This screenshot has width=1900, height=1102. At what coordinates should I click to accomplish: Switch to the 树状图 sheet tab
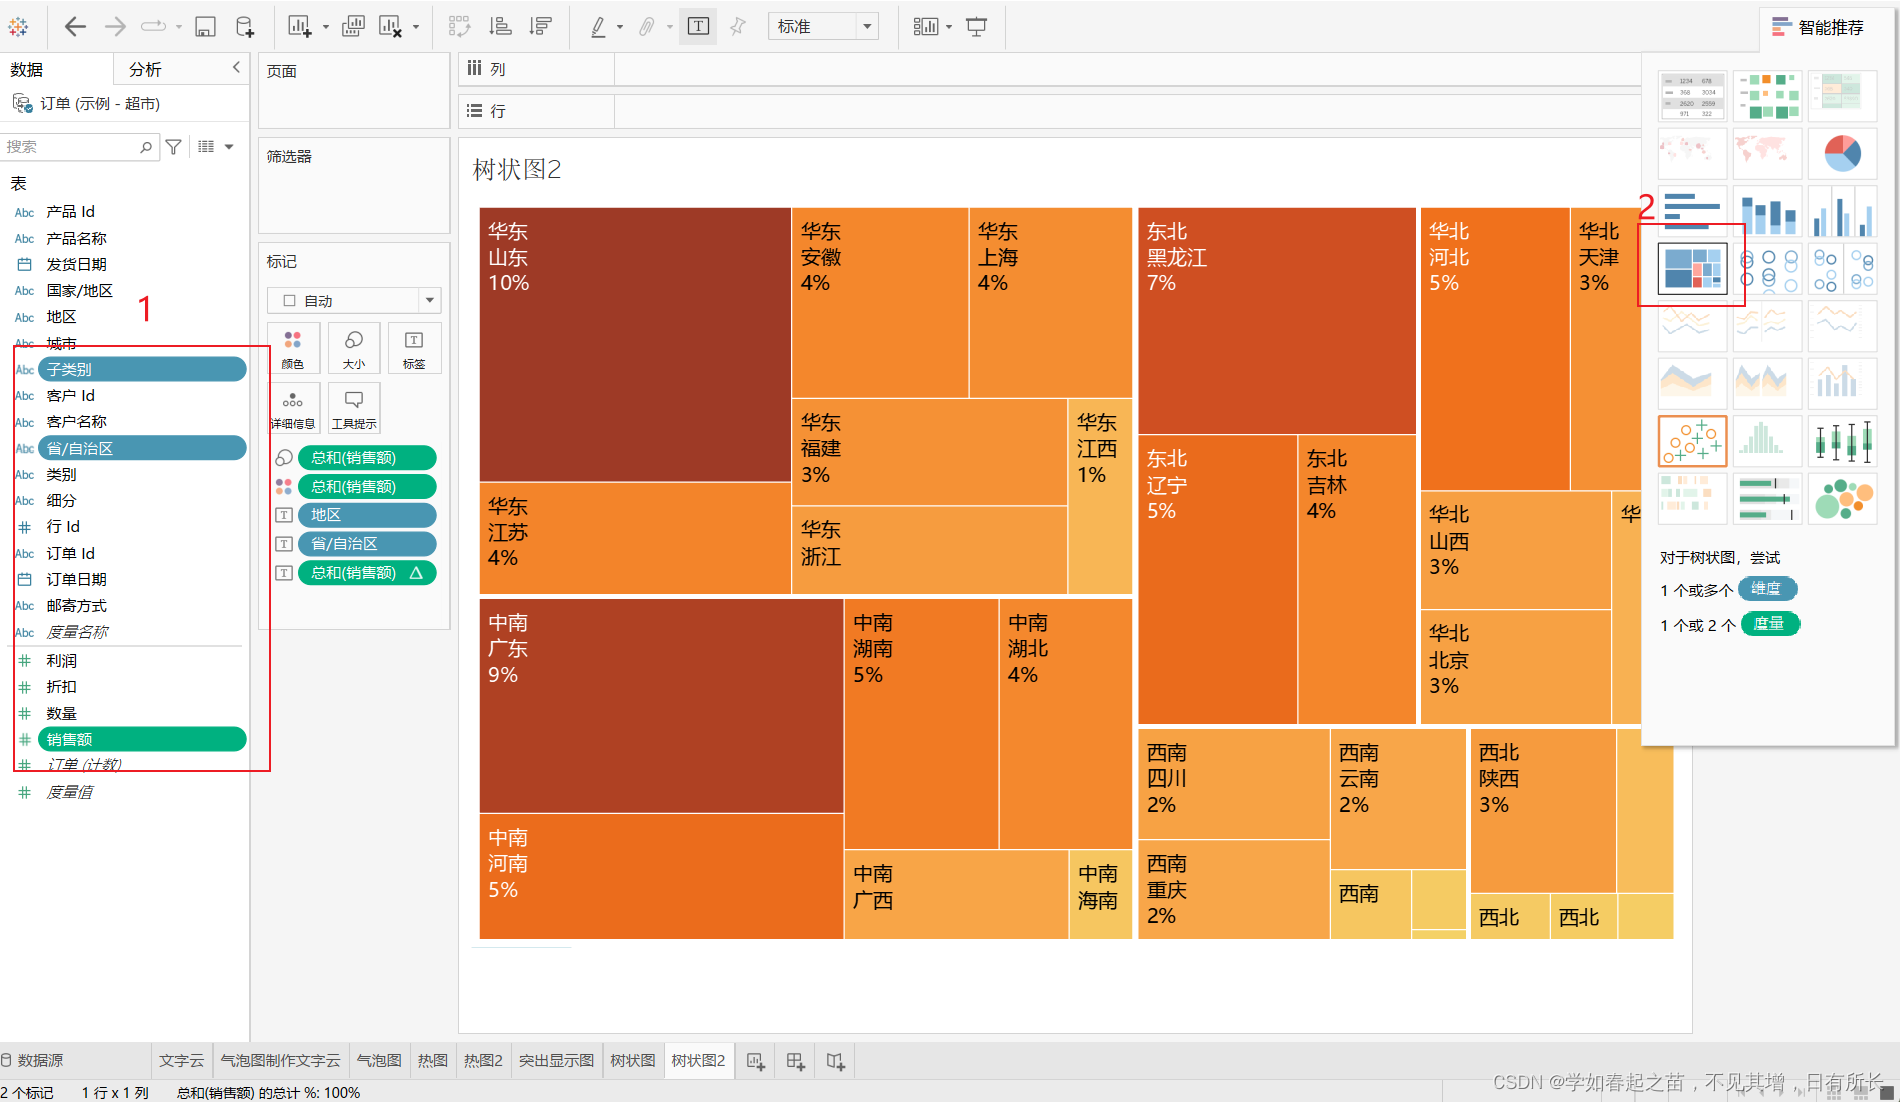pyautogui.click(x=633, y=1060)
